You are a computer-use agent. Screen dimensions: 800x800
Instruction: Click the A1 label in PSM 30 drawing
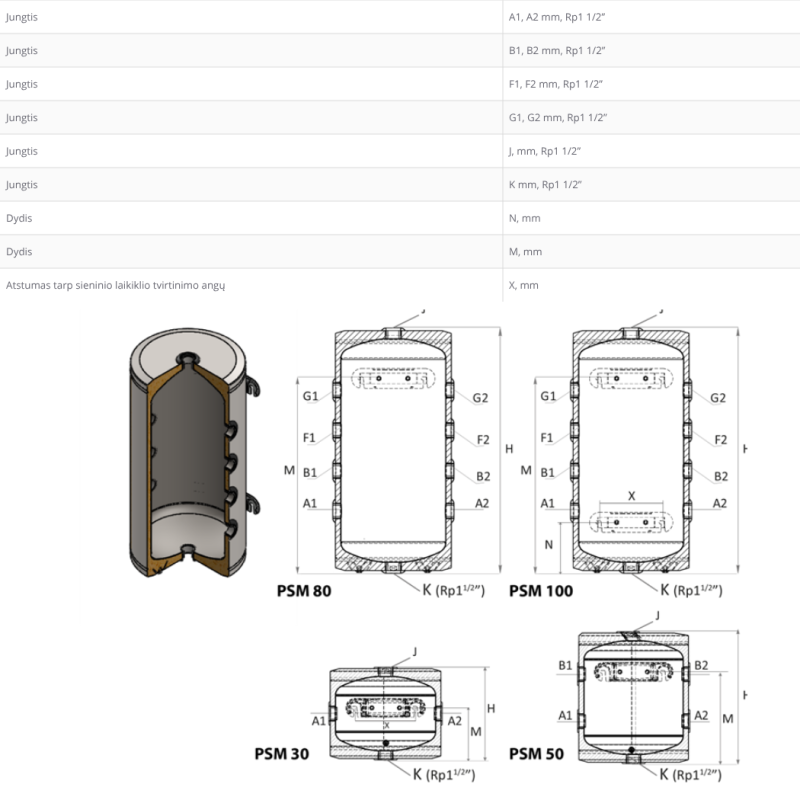pyautogui.click(x=319, y=721)
